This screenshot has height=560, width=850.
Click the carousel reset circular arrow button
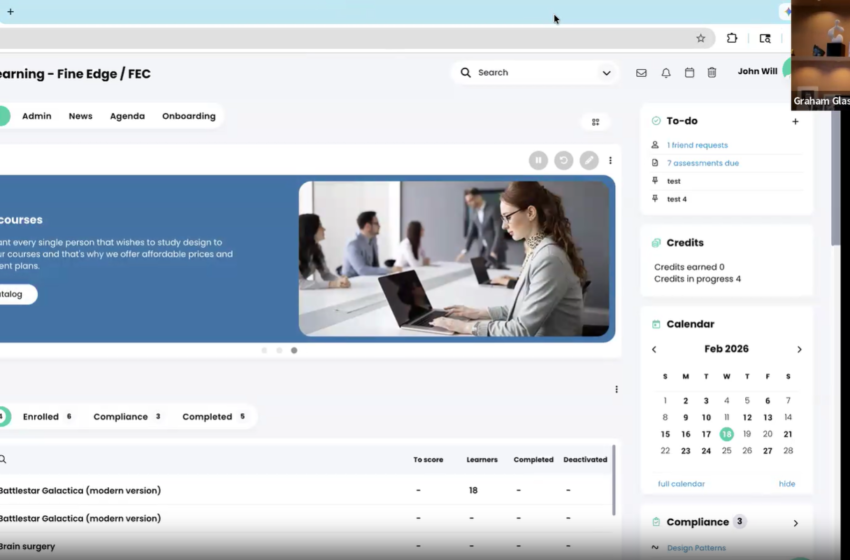(x=564, y=160)
